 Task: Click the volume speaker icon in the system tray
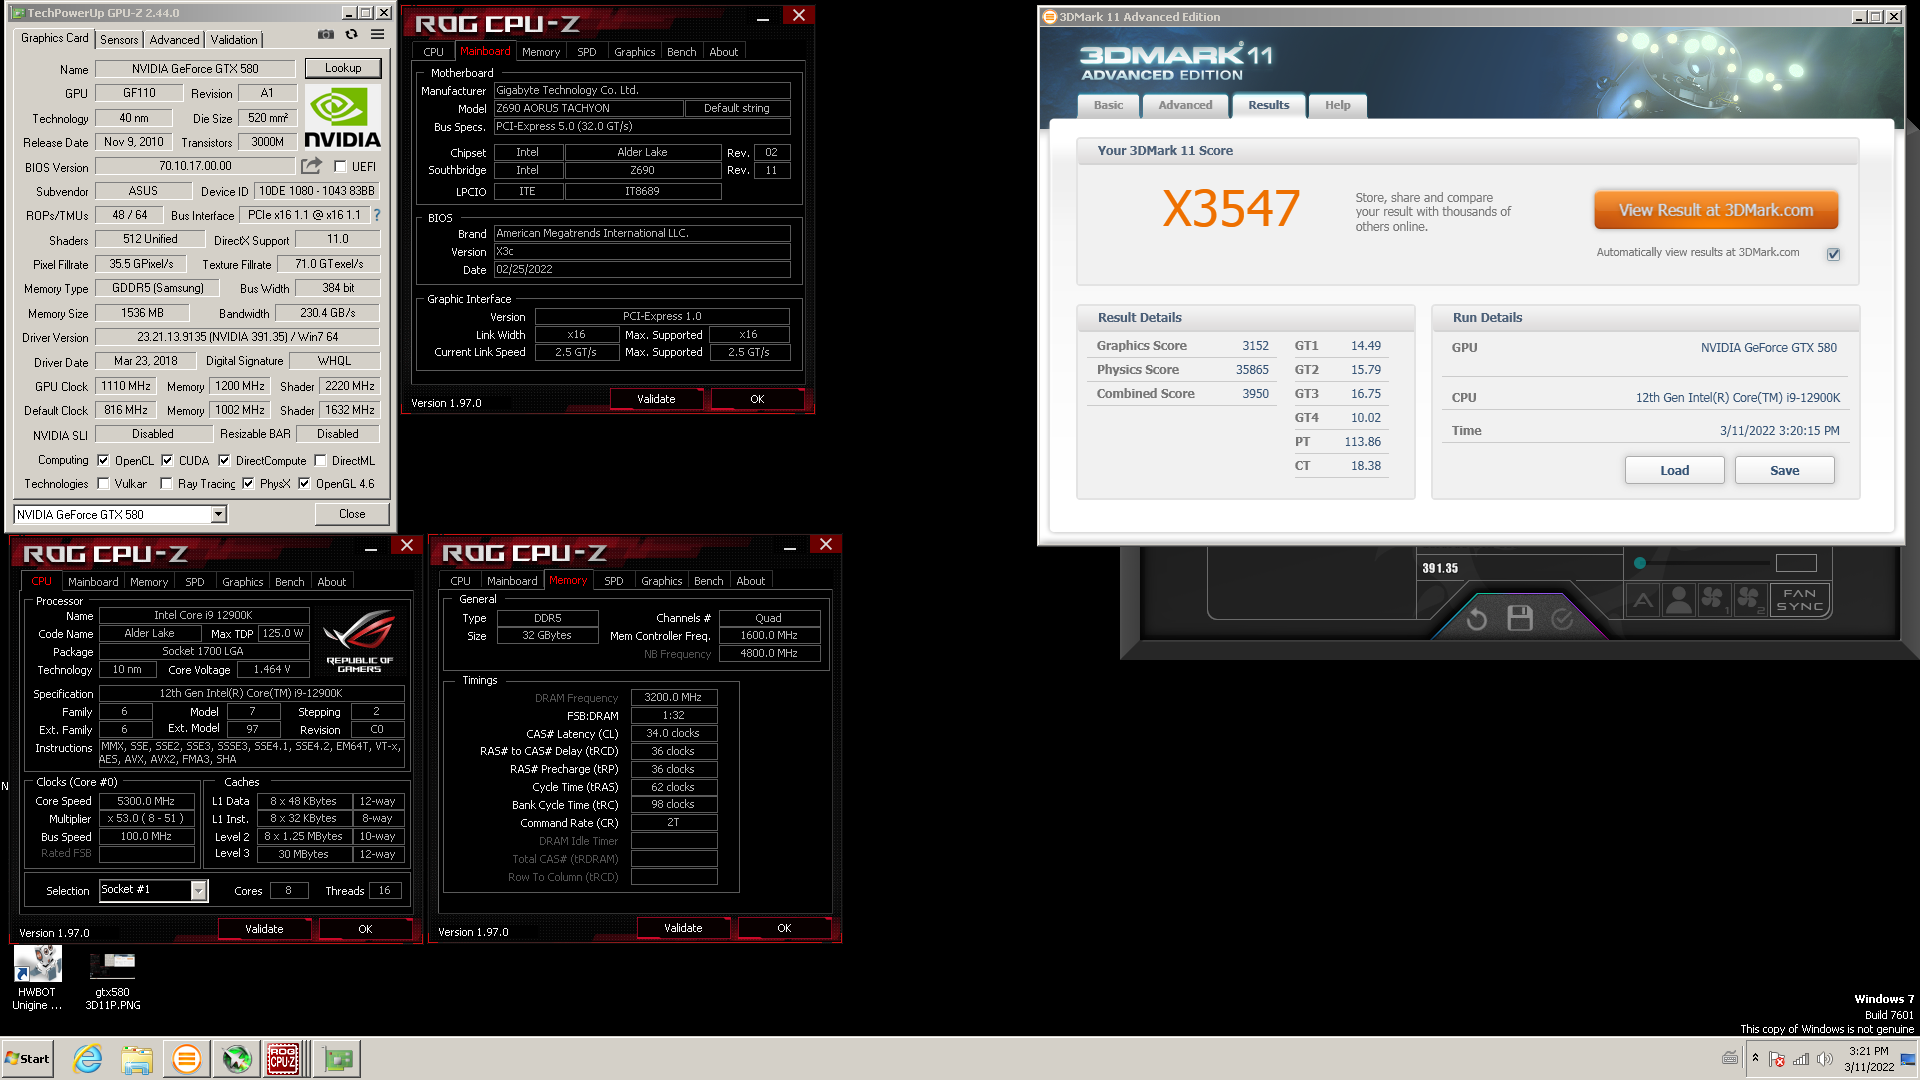point(1825,1059)
